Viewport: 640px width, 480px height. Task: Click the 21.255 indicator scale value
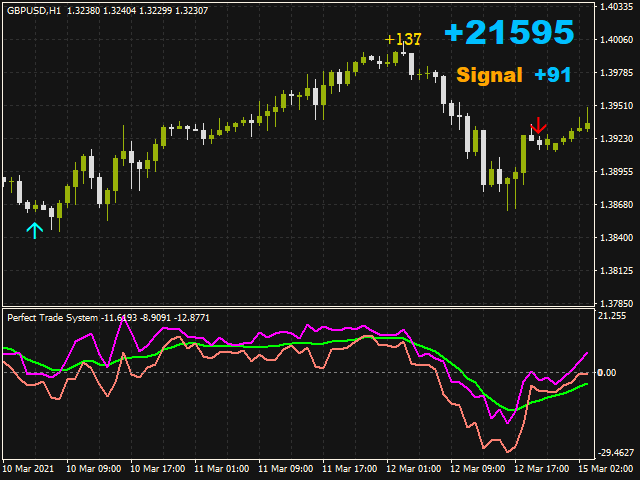612,316
